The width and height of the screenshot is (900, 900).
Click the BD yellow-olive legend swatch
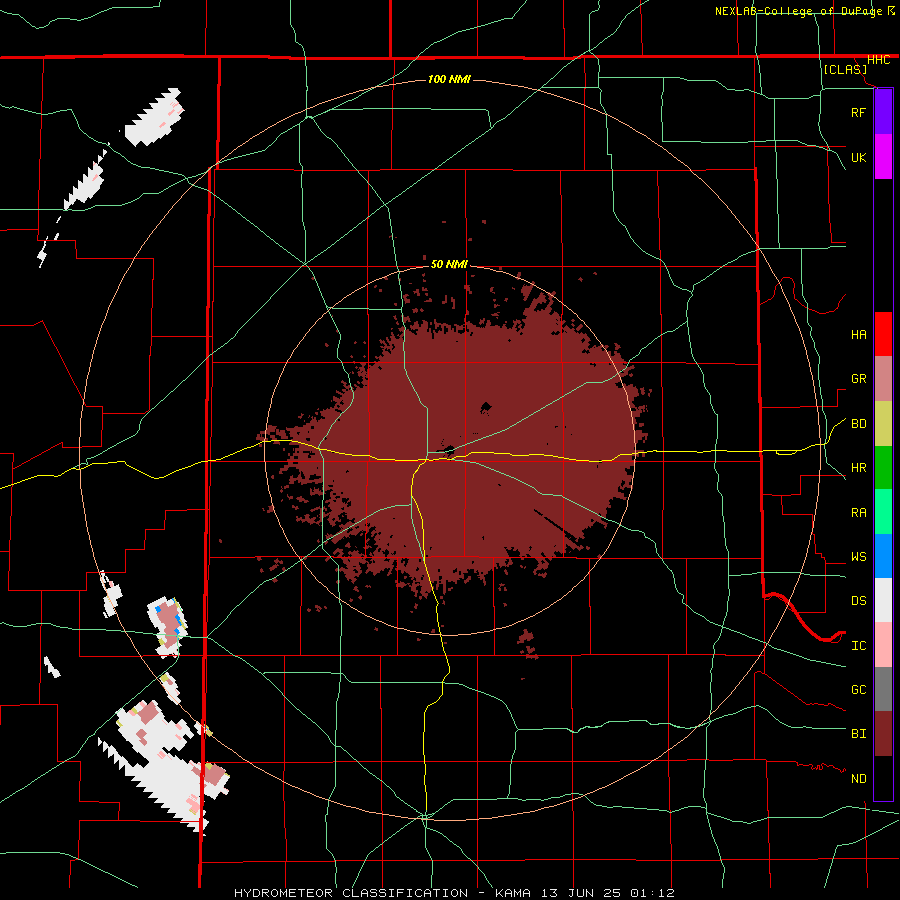[883, 424]
